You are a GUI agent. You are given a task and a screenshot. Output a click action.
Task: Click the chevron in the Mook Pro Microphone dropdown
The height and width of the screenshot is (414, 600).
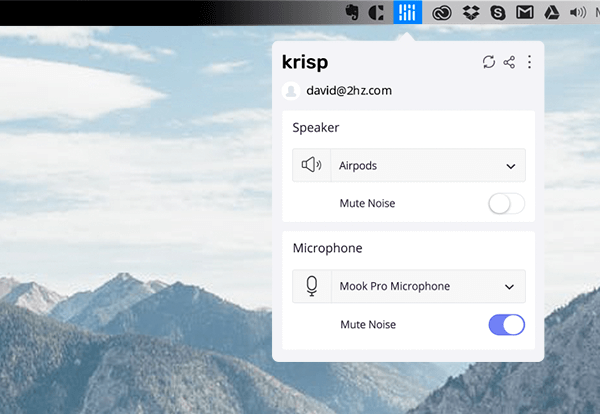coord(509,287)
